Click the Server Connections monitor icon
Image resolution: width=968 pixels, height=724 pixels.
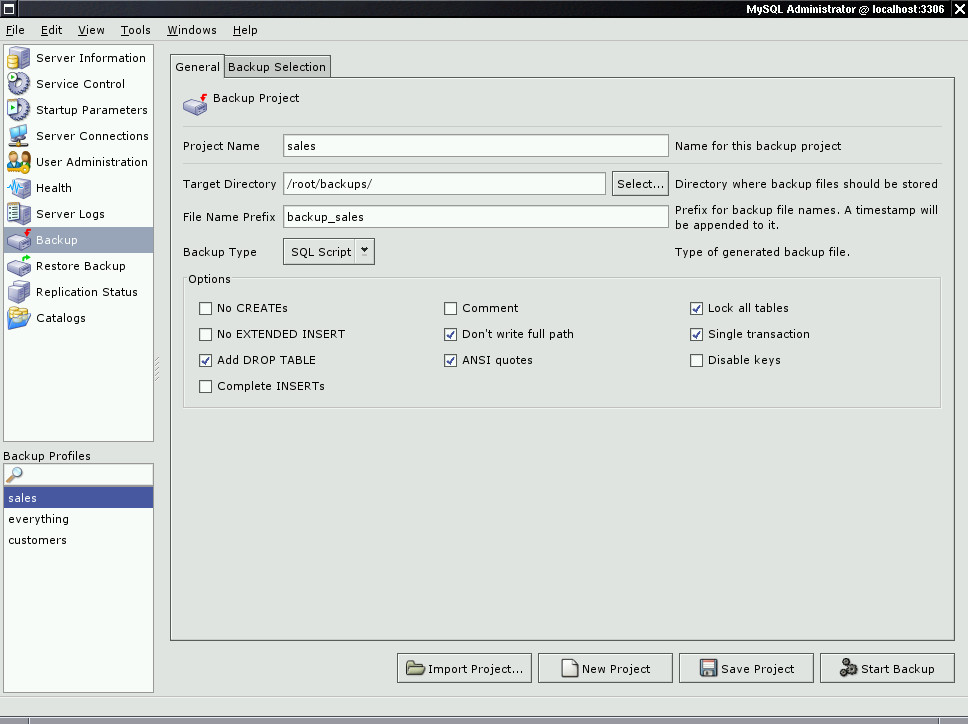tap(19, 135)
